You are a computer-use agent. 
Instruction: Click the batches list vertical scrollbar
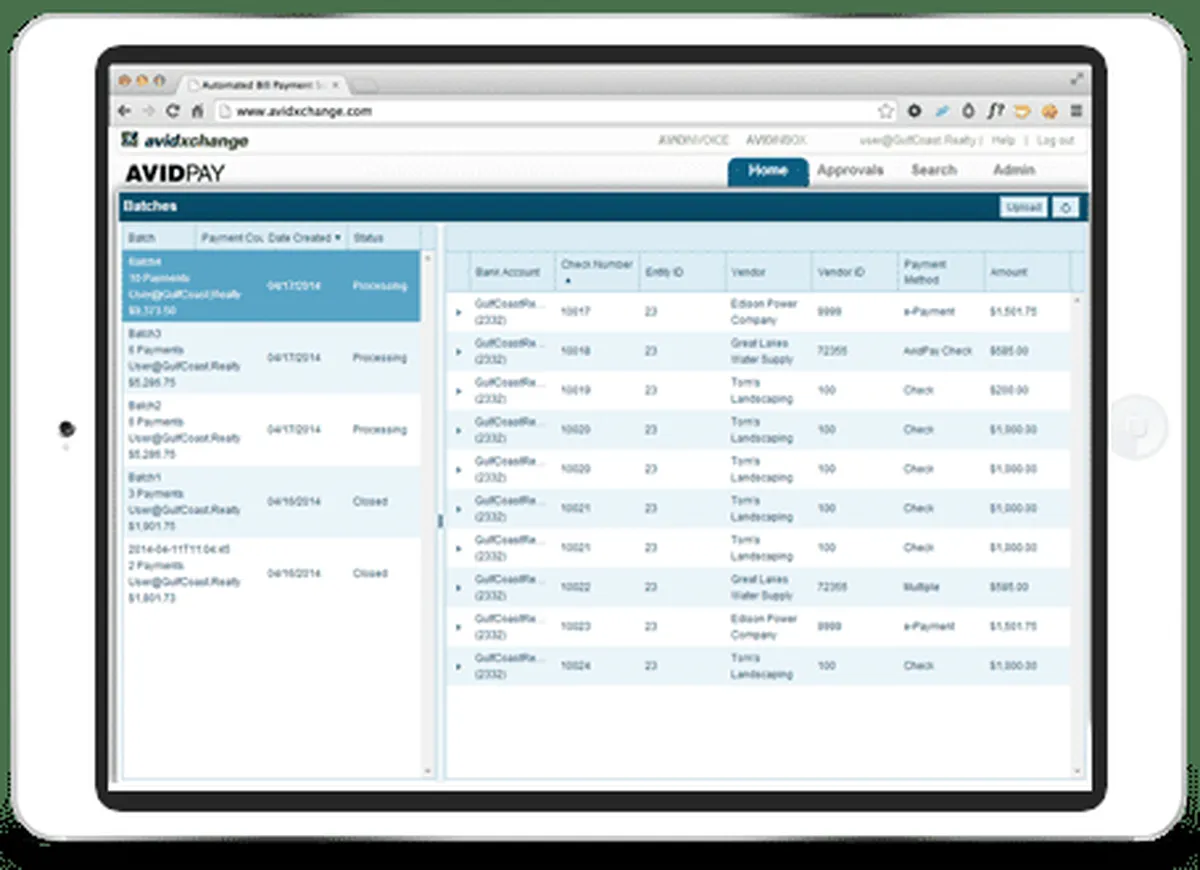(429, 514)
